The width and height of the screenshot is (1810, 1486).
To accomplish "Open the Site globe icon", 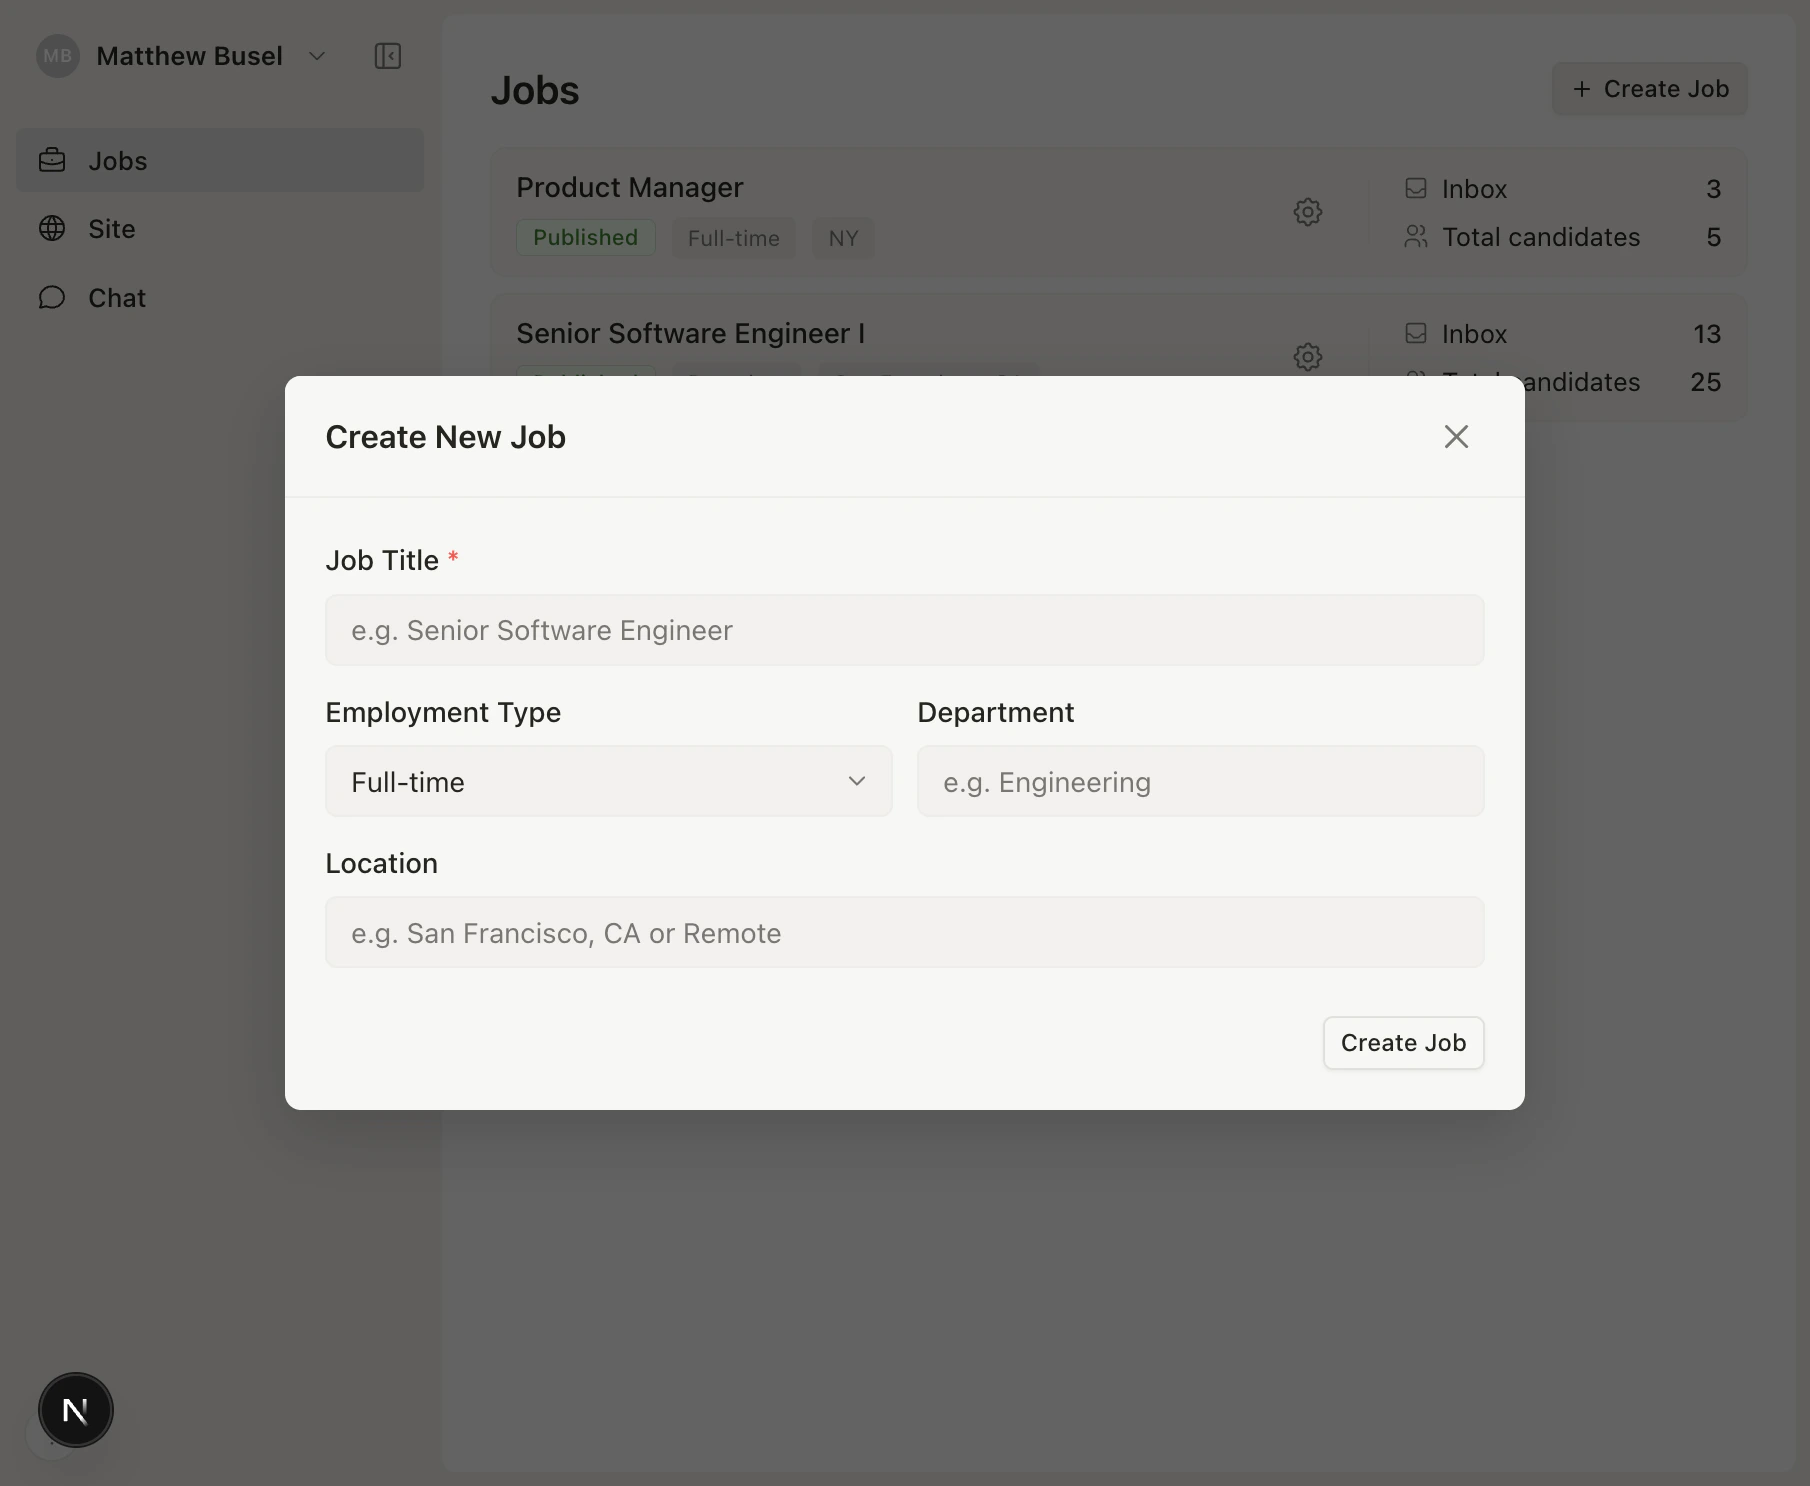I will pyautogui.click(x=52, y=228).
